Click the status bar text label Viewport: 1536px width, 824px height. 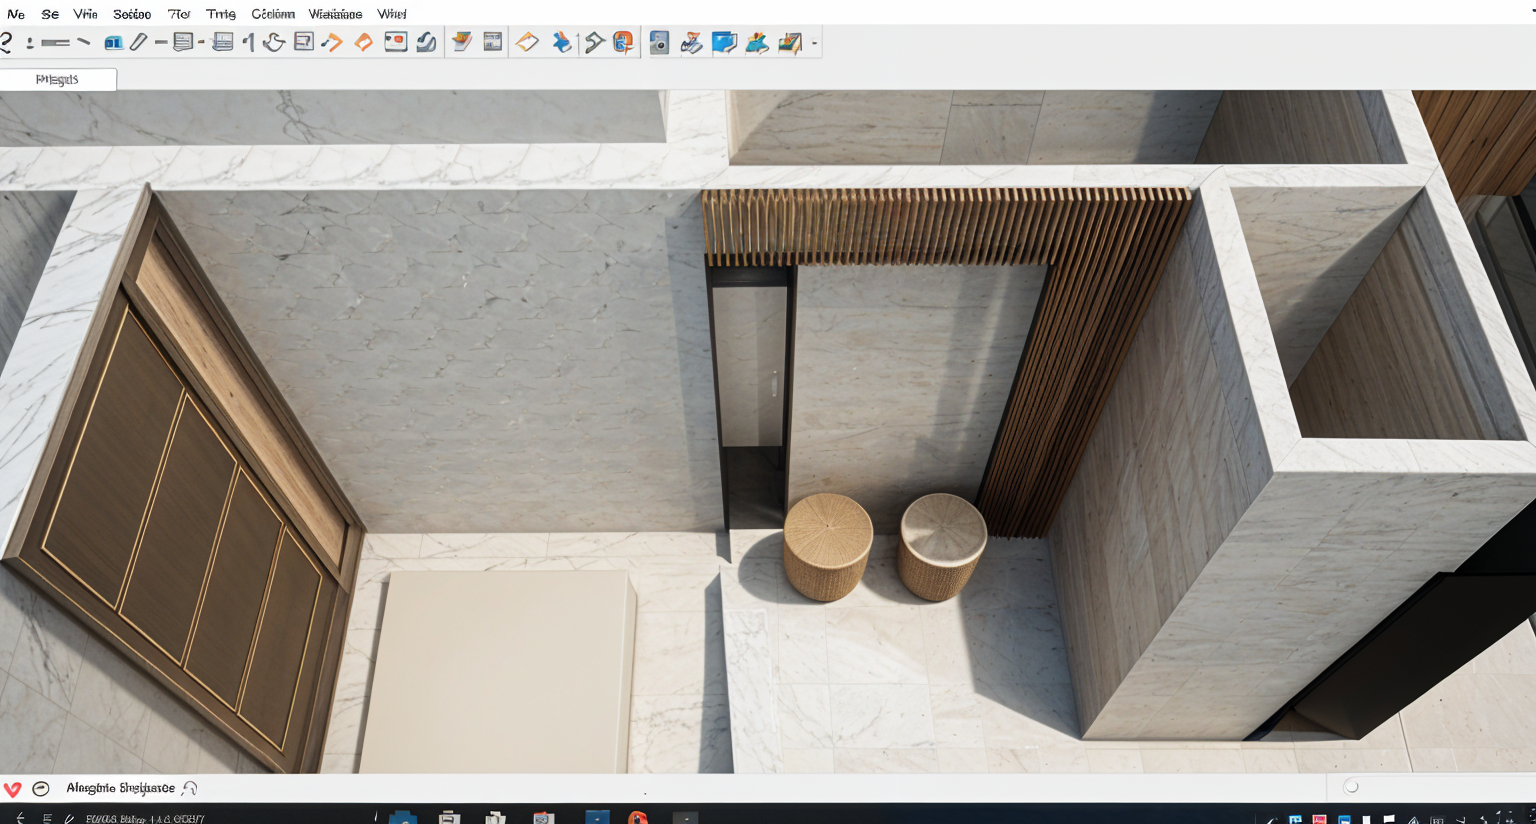[x=120, y=788]
